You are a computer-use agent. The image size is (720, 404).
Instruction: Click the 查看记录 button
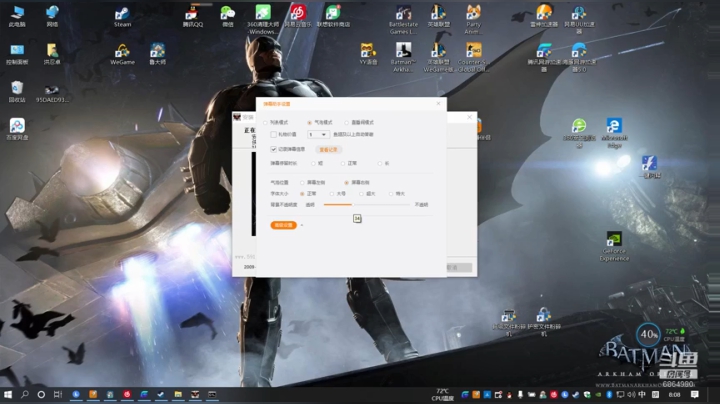[328, 150]
